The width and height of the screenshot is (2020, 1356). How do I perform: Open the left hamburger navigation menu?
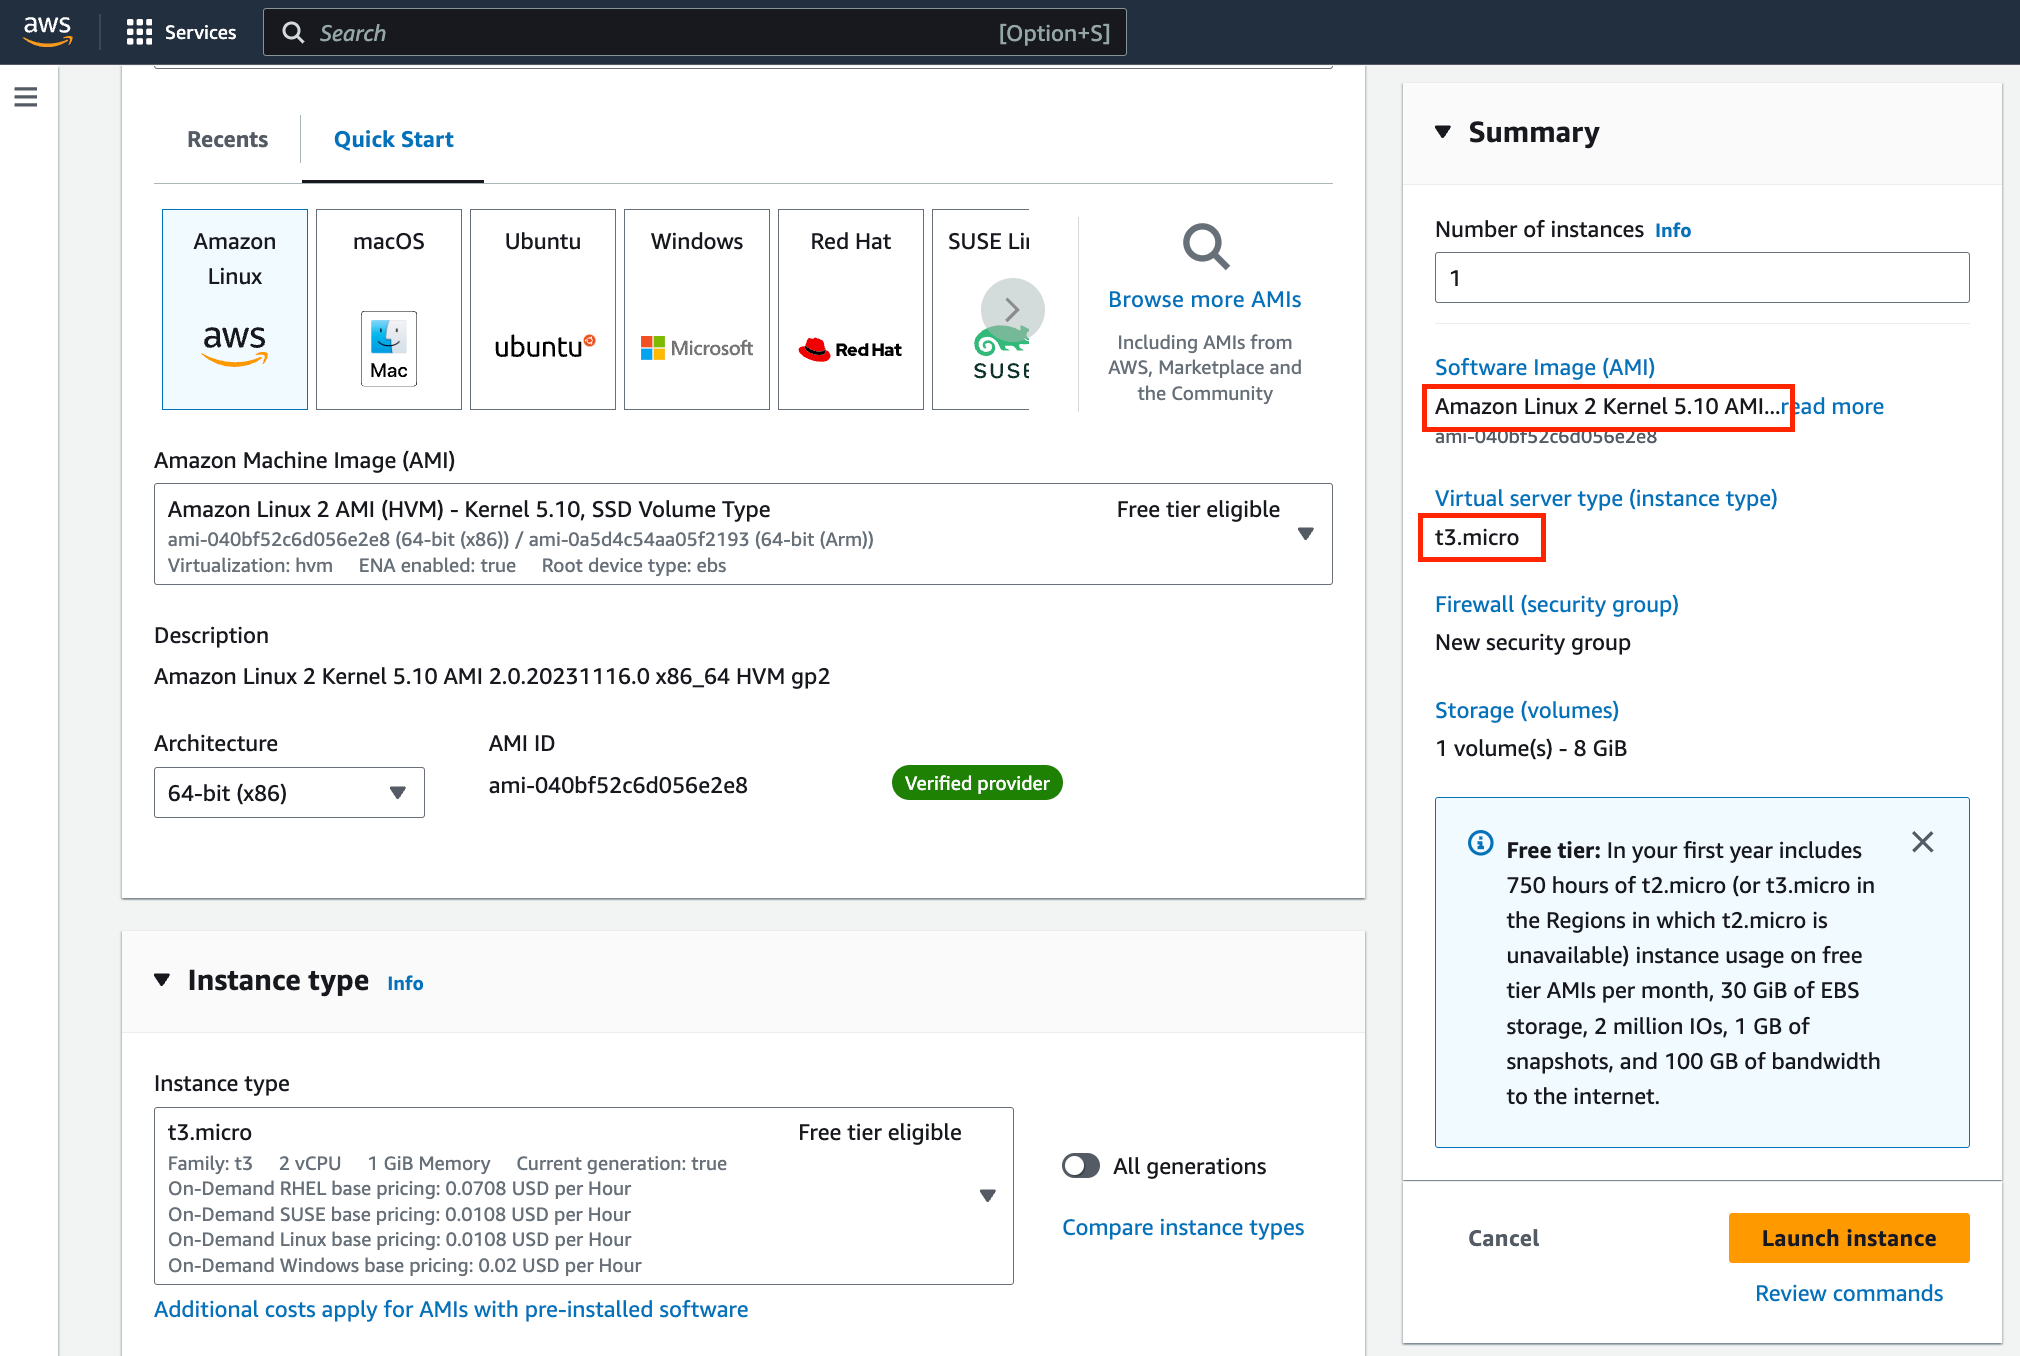[x=26, y=97]
